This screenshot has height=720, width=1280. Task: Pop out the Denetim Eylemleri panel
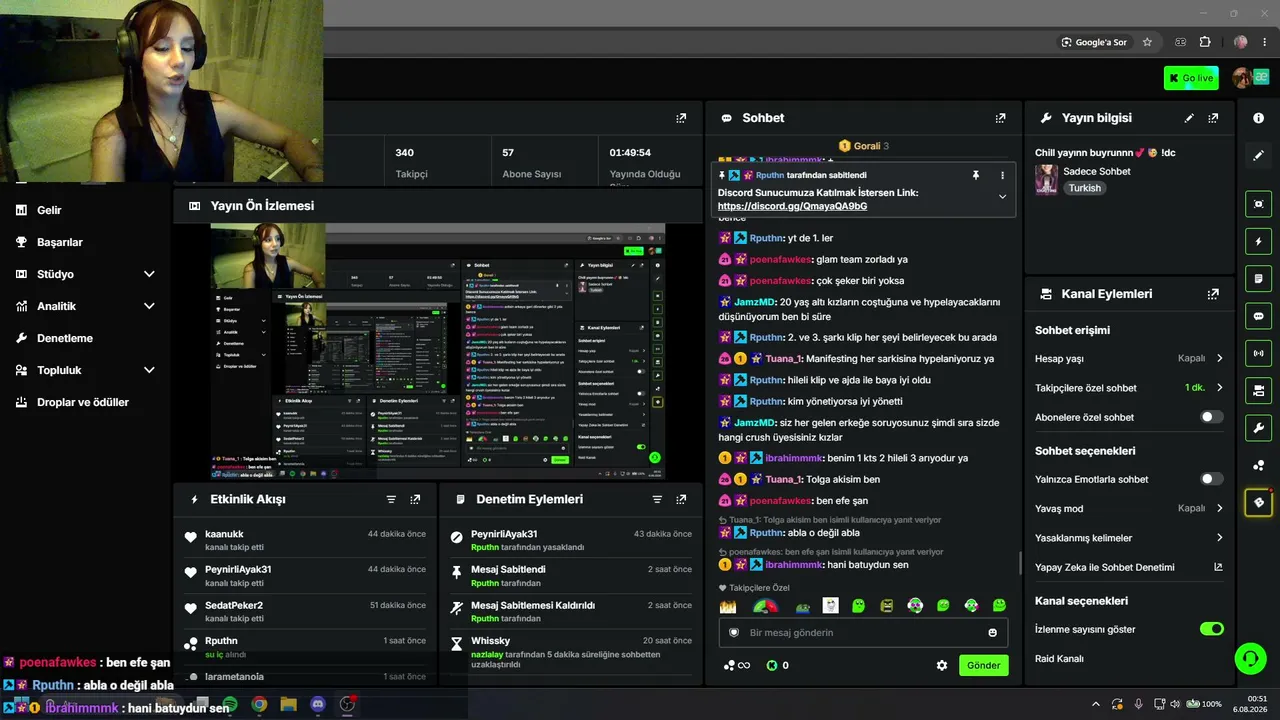(x=681, y=499)
